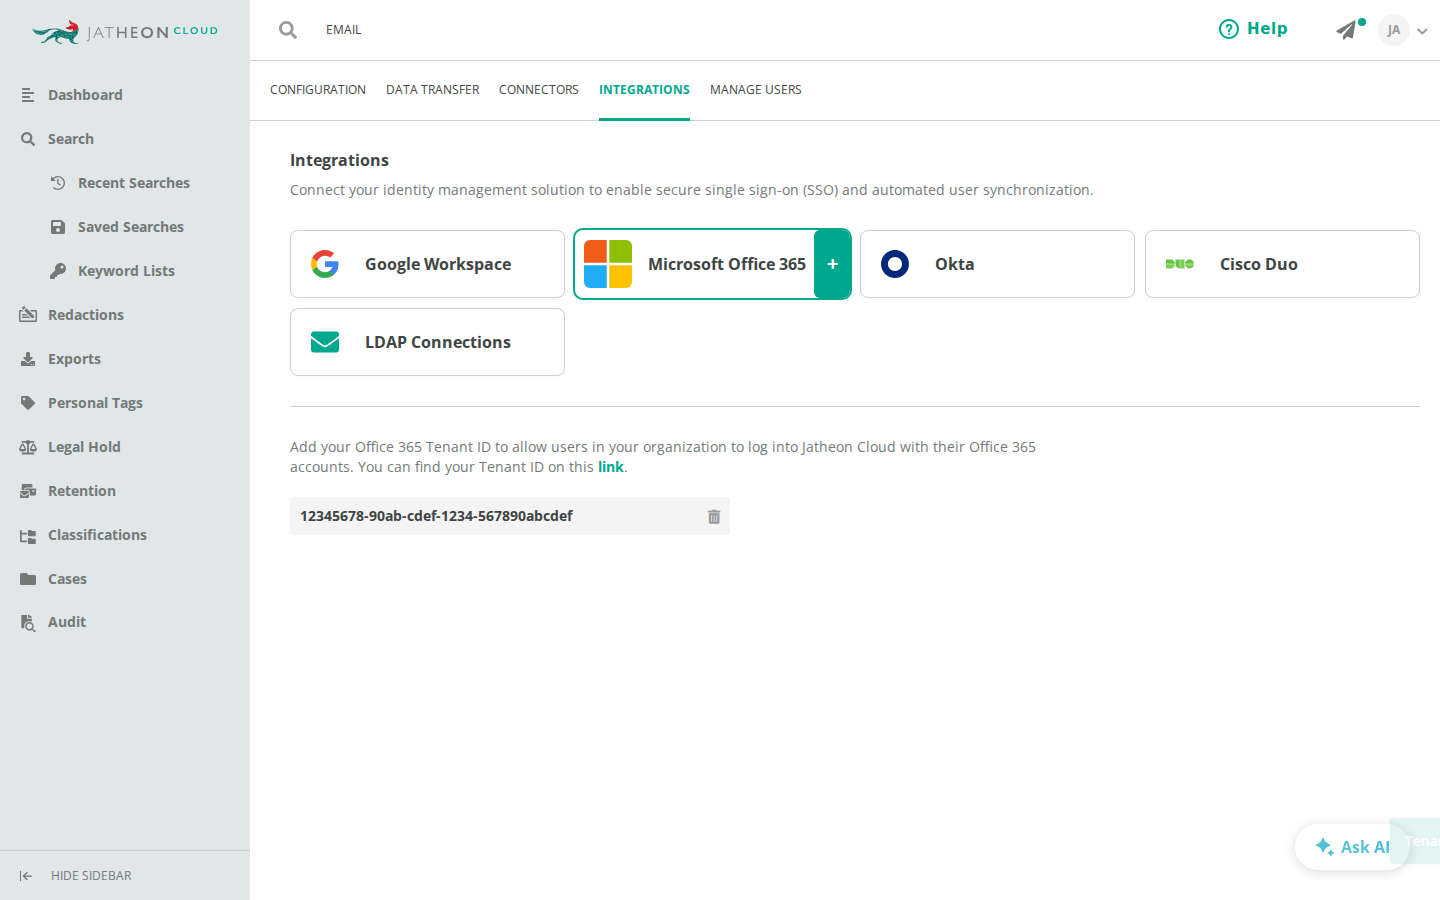The image size is (1440, 900).
Task: Open the Ask AI assistant
Action: tap(1352, 847)
